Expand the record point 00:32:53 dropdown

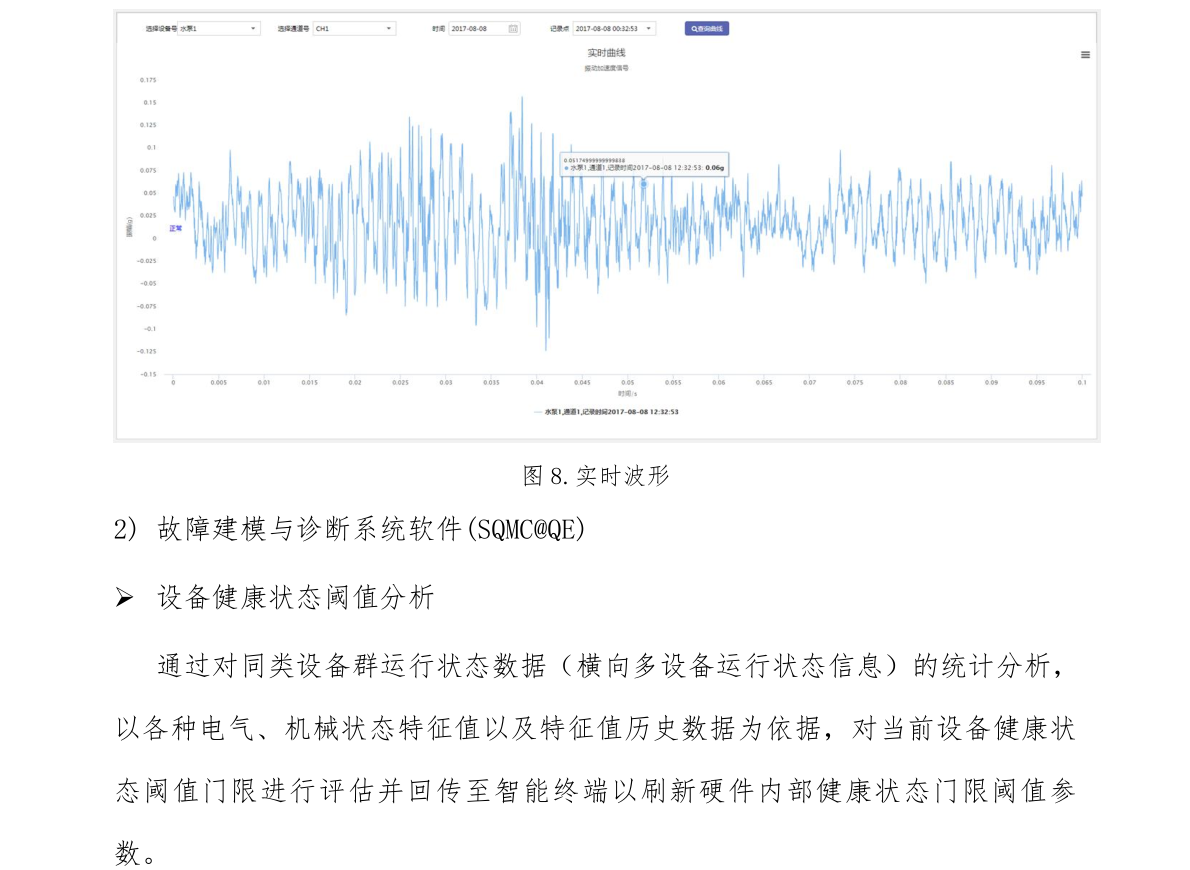click(614, 29)
